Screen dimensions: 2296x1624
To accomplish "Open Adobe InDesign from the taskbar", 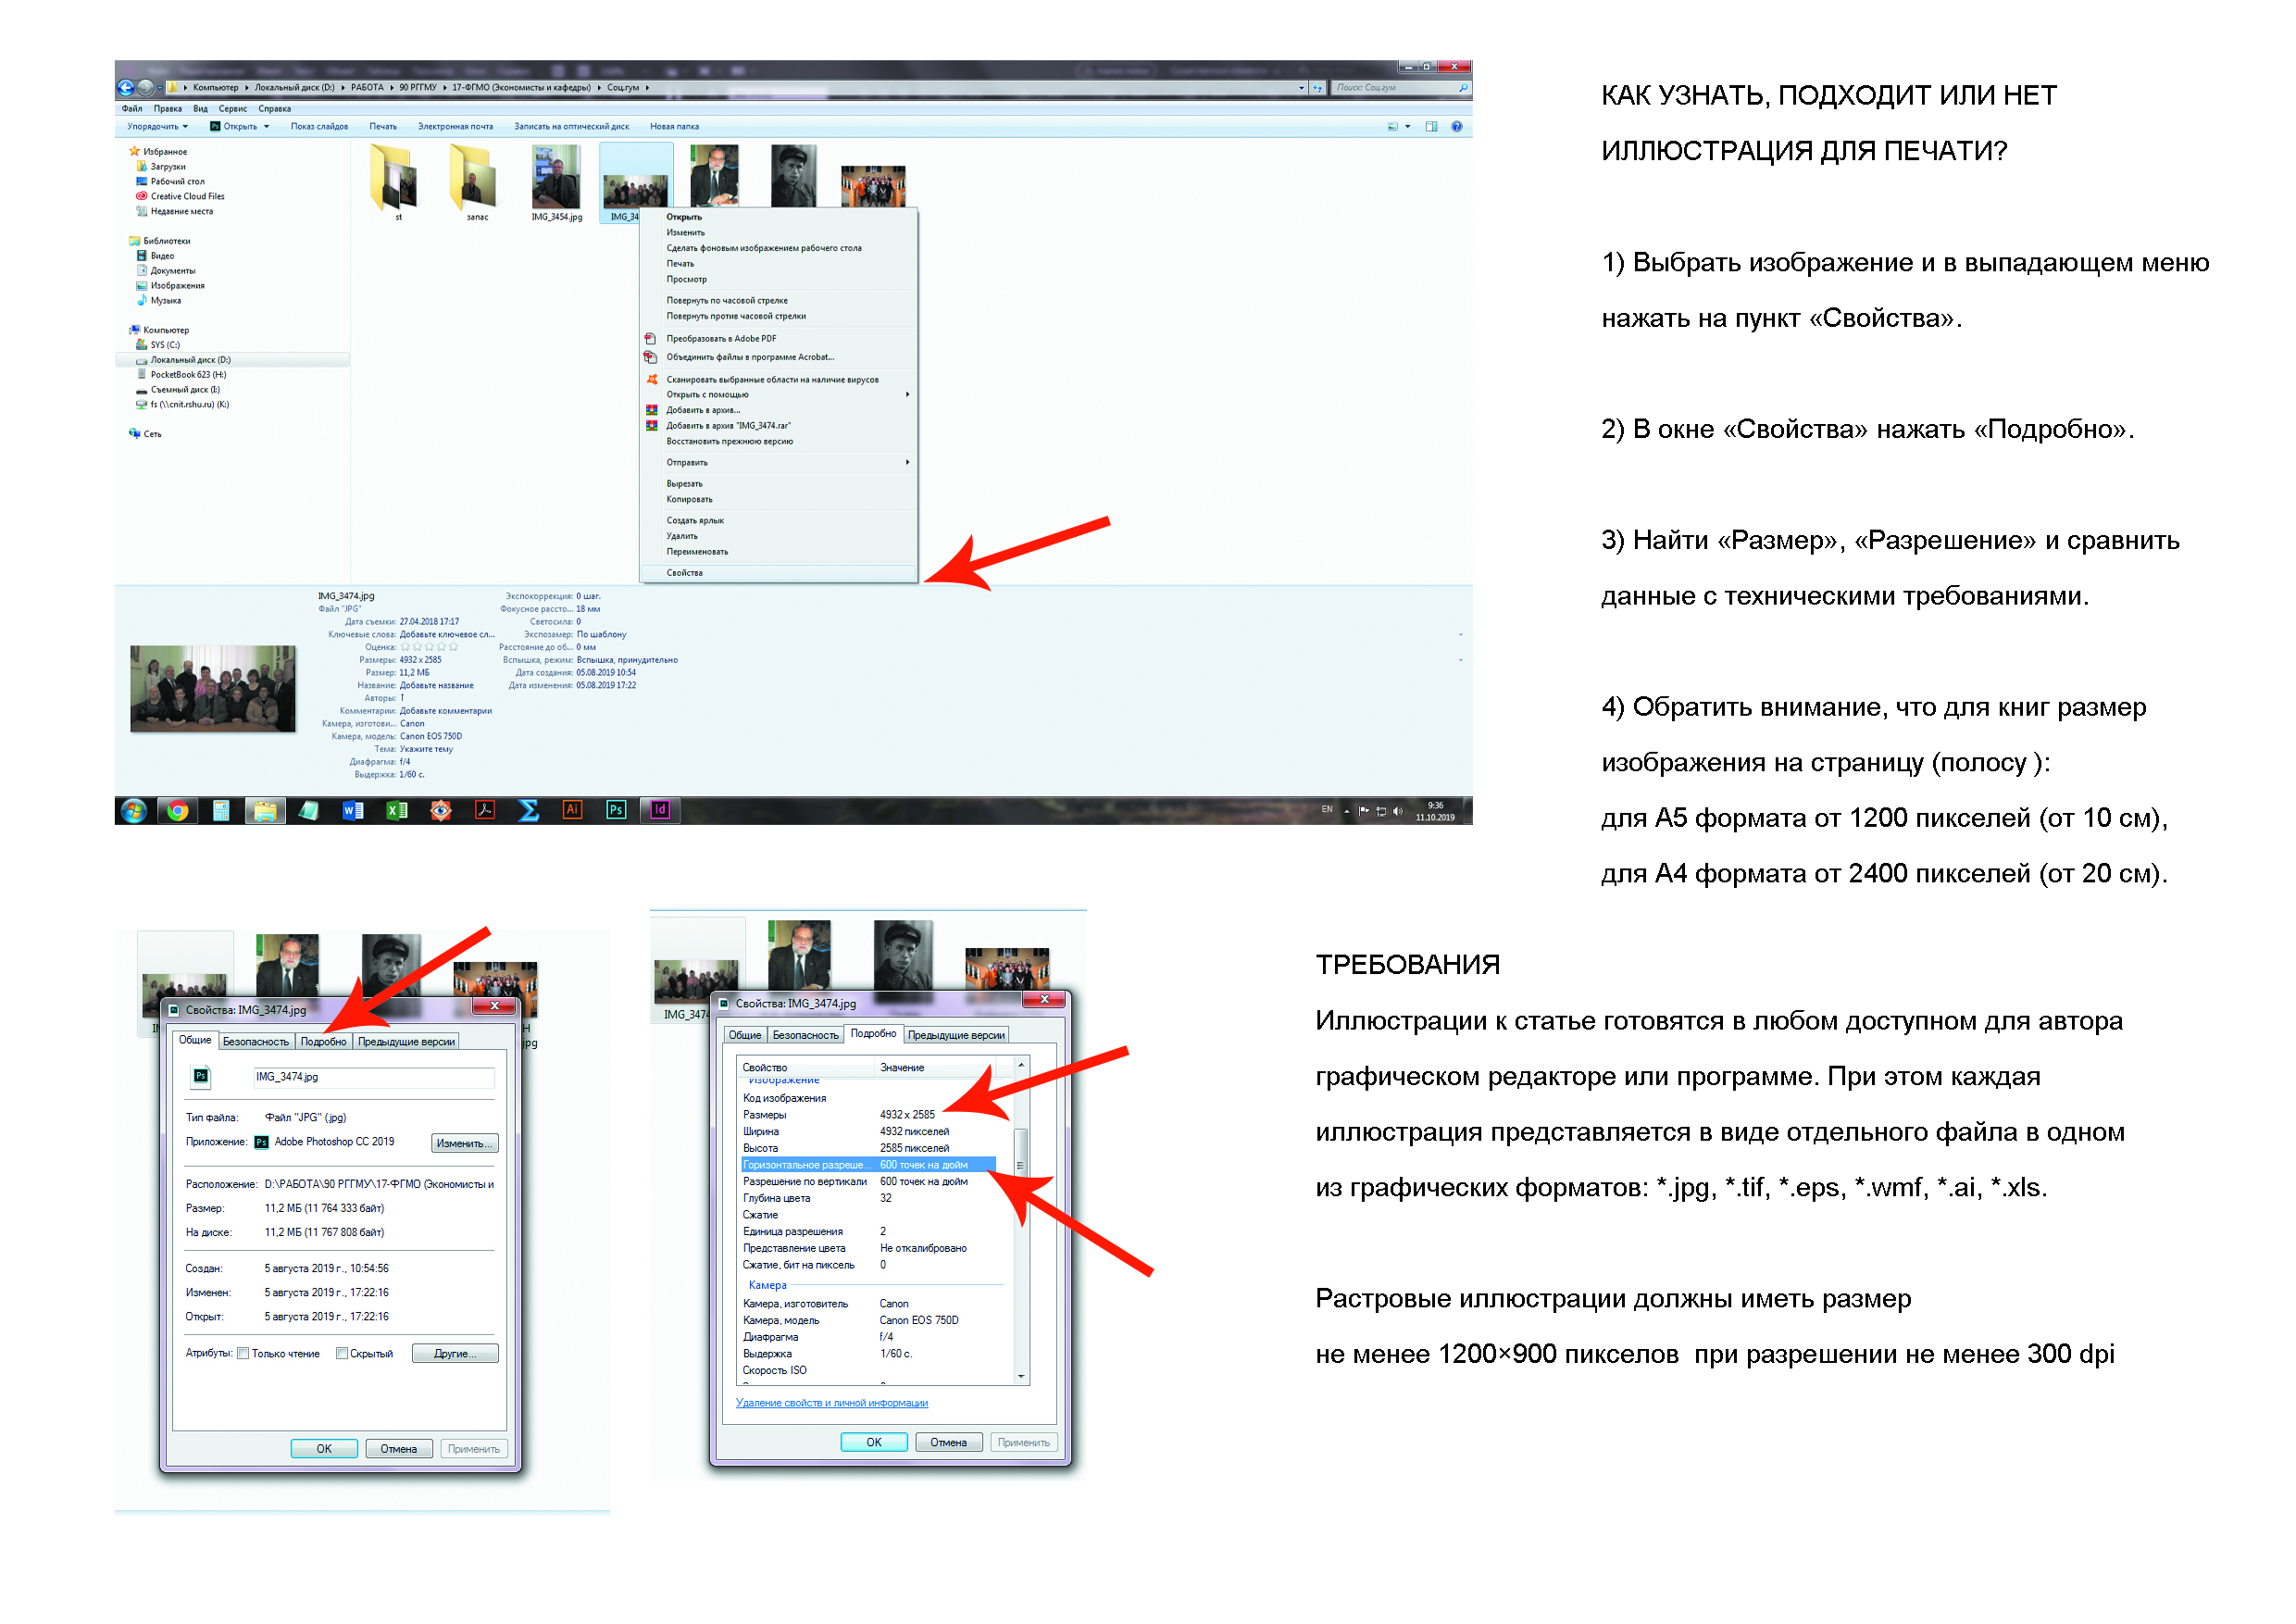I will click(x=660, y=810).
